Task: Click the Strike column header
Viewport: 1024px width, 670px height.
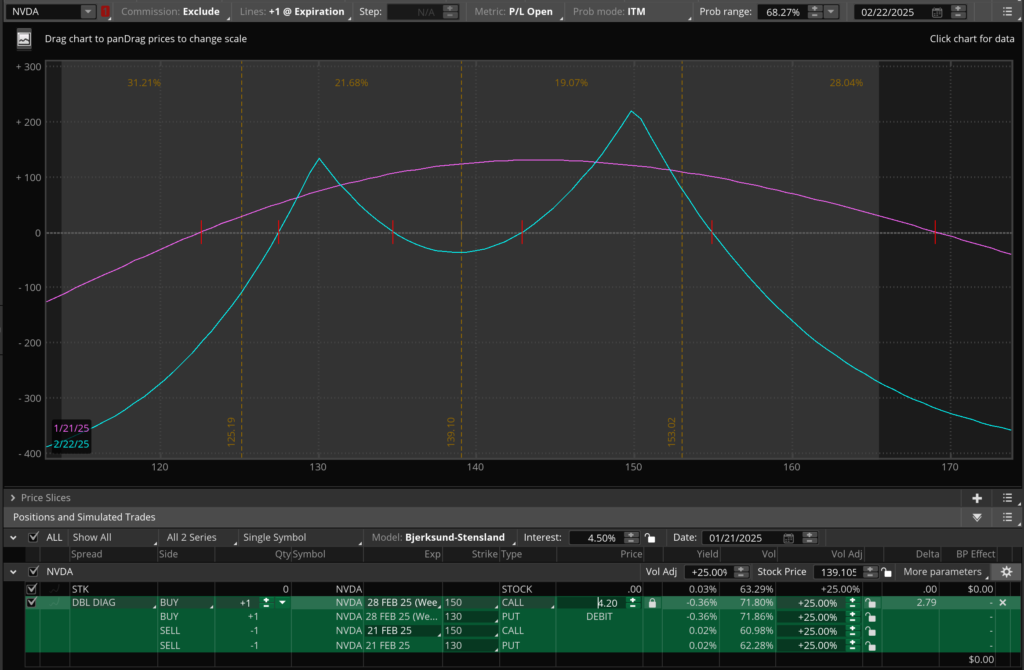Action: (x=485, y=554)
